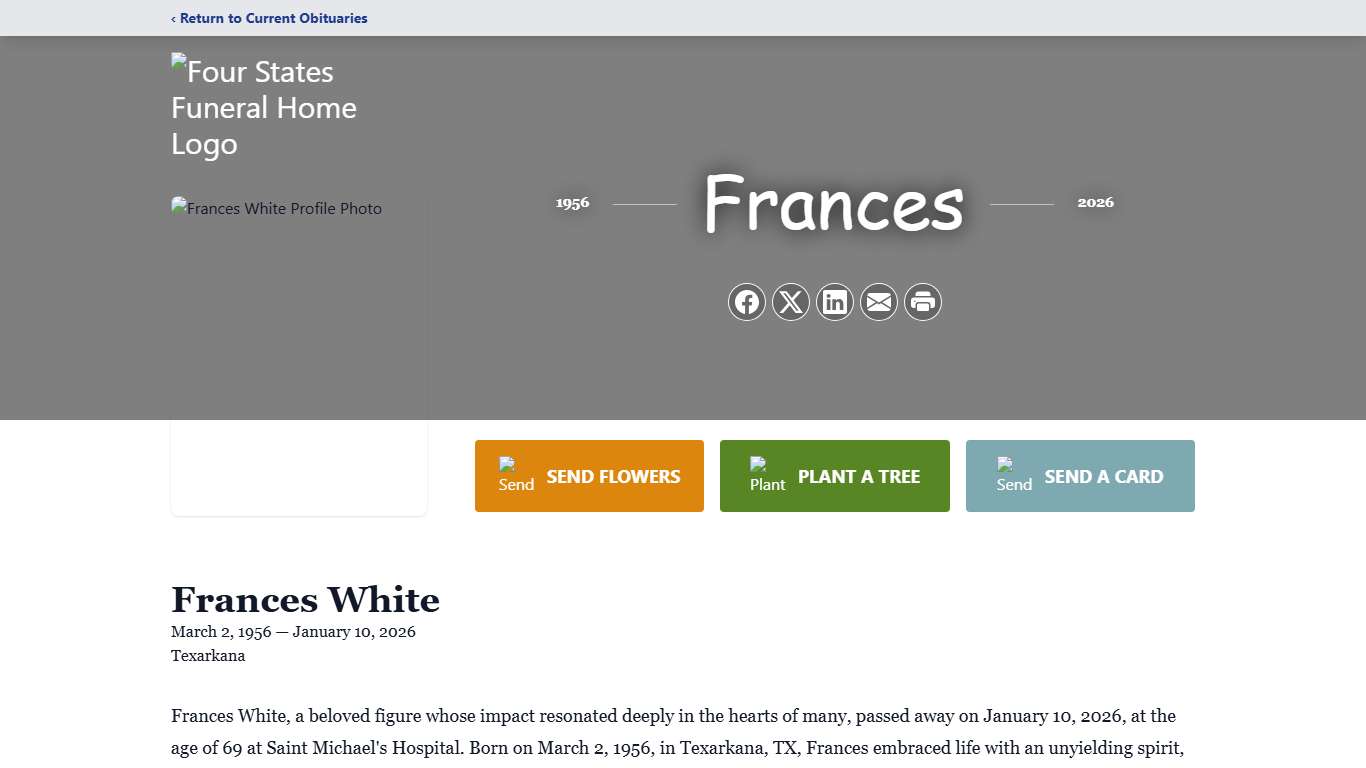Viewport: 1366px width, 768px height.
Task: Click the SEND A CARD button
Action: pyautogui.click(x=1080, y=476)
